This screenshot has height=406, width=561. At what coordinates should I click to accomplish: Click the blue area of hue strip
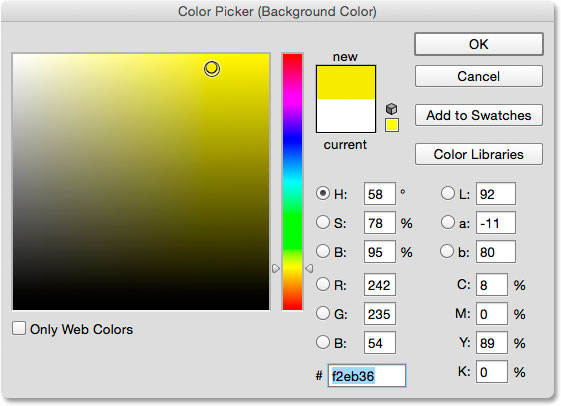point(293,141)
